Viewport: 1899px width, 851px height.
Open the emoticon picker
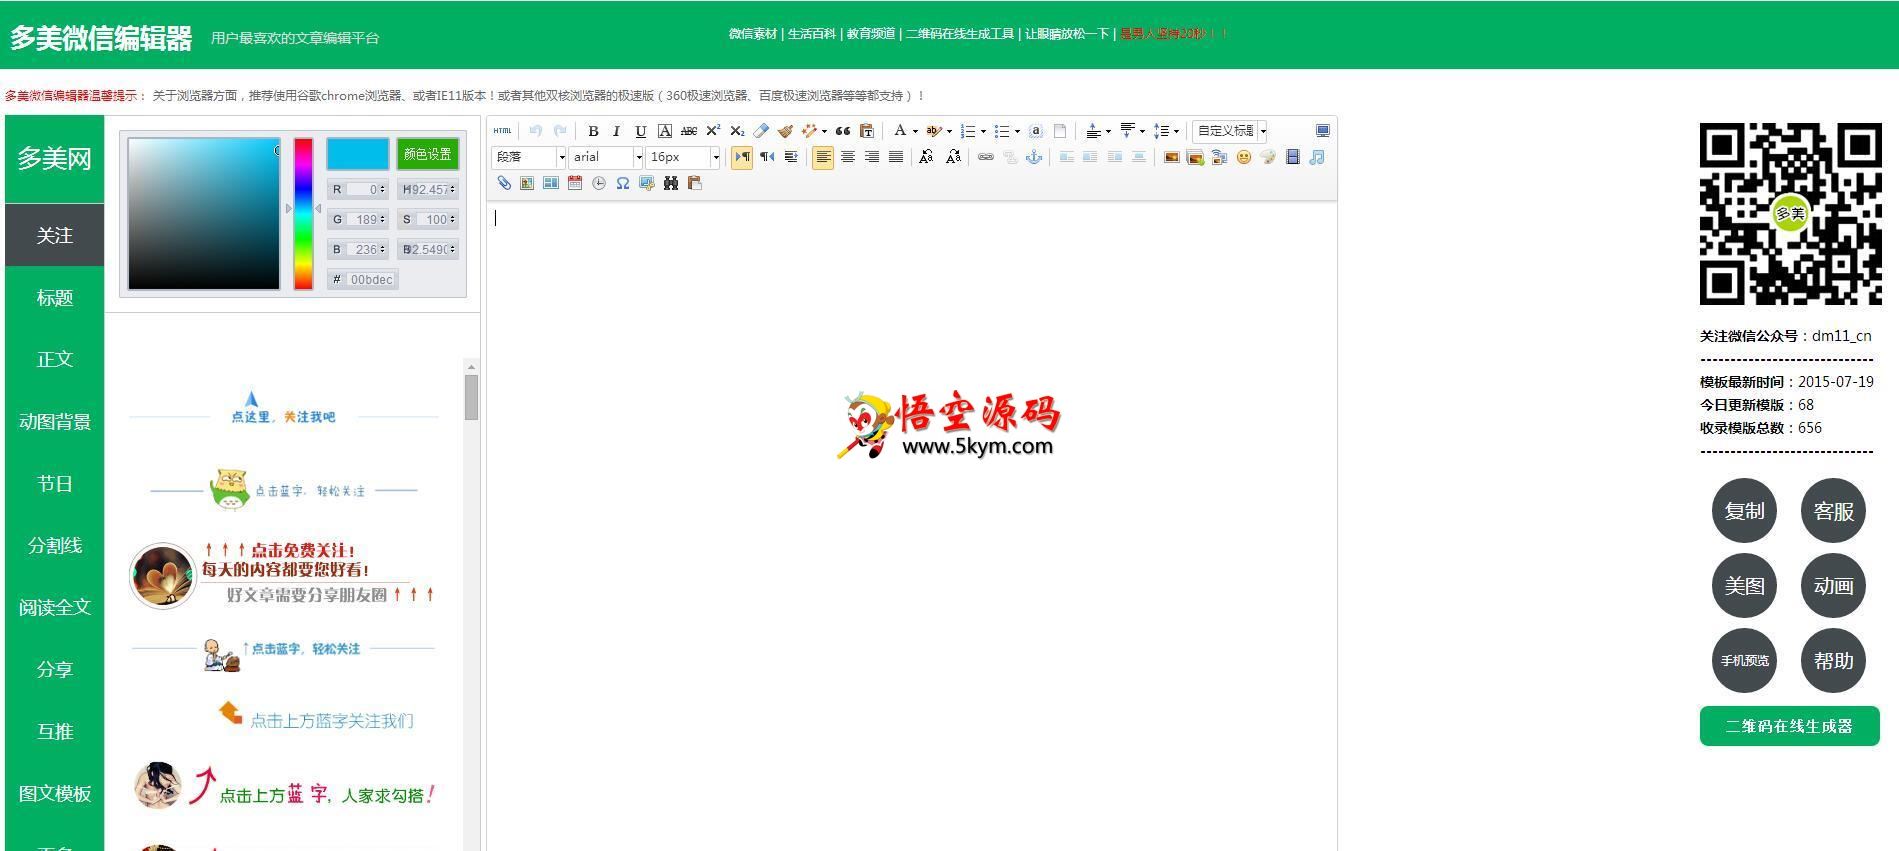tap(1244, 157)
